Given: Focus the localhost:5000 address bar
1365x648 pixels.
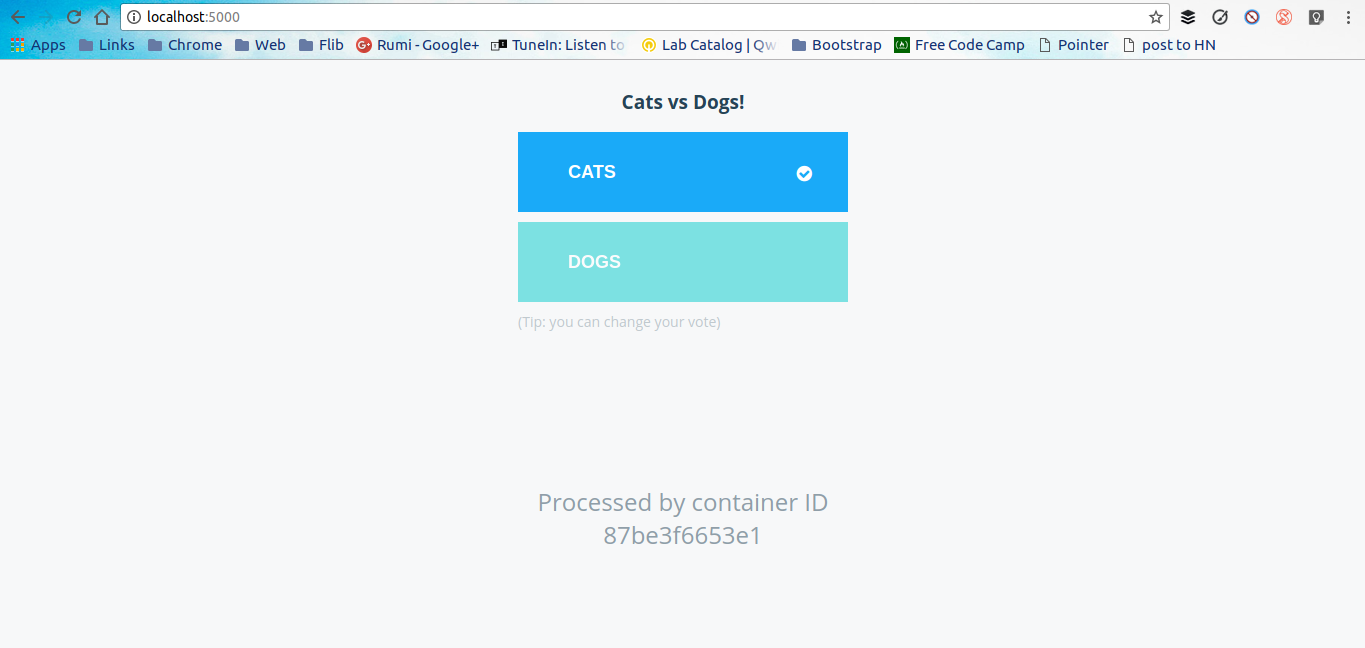Looking at the screenshot, I should pyautogui.click(x=640, y=17).
